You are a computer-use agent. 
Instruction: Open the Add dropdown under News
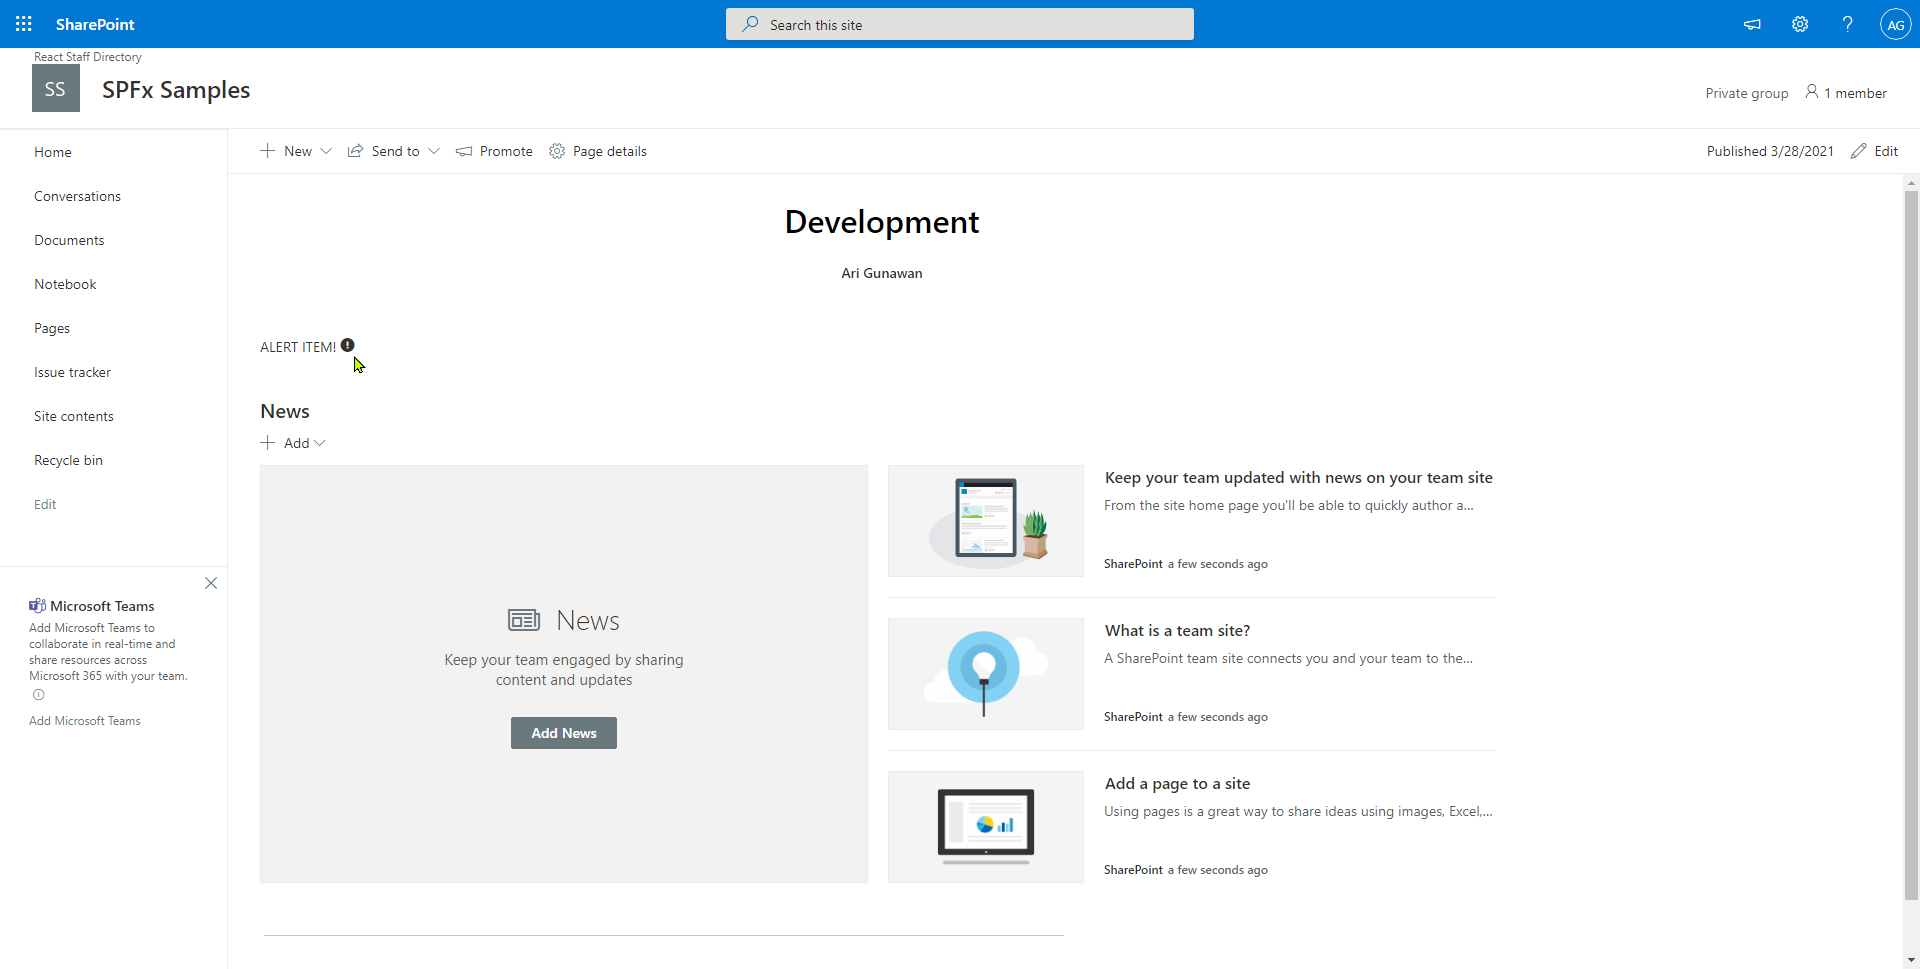pos(318,443)
